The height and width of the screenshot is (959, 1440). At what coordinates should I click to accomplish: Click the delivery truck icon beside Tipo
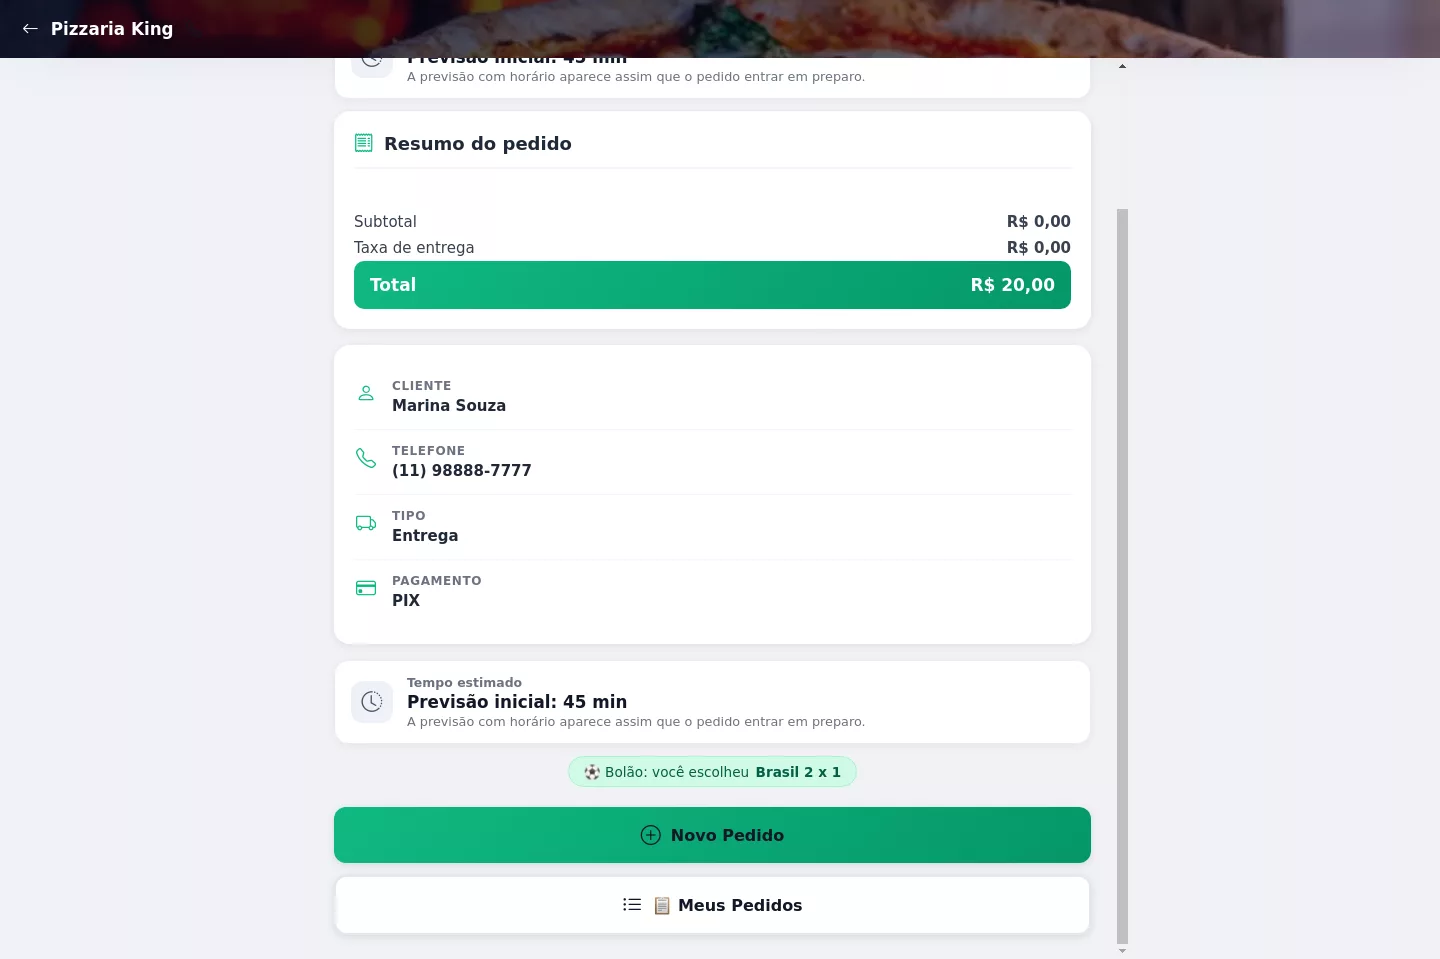coord(366,523)
